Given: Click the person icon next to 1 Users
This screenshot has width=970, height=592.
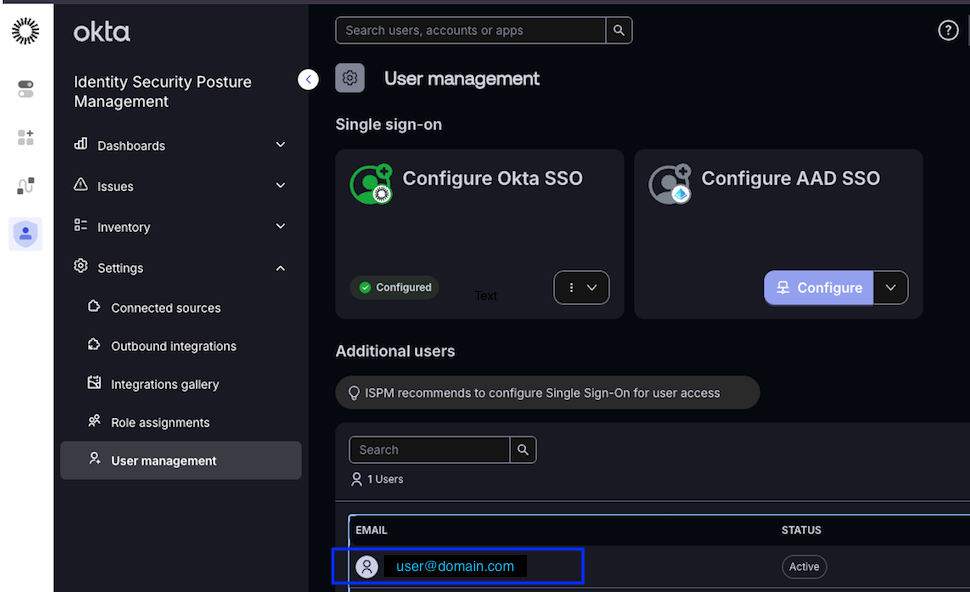Looking at the screenshot, I should [356, 479].
